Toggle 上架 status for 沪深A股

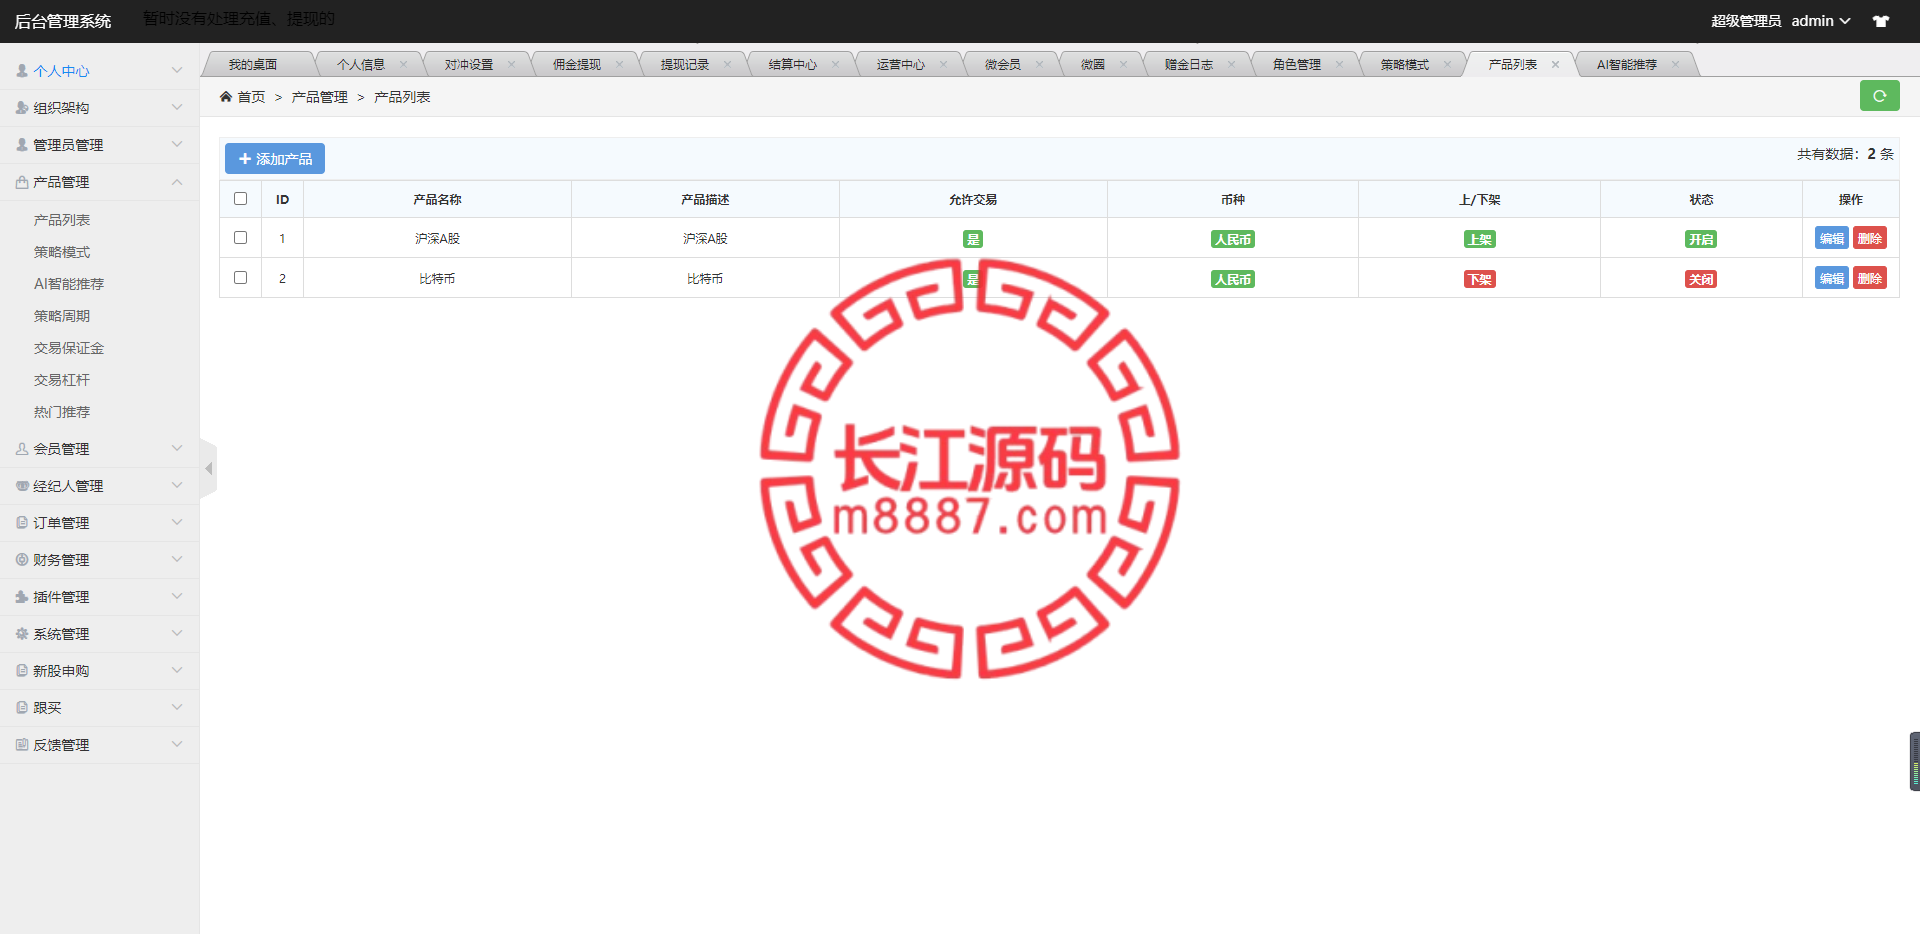(1479, 239)
